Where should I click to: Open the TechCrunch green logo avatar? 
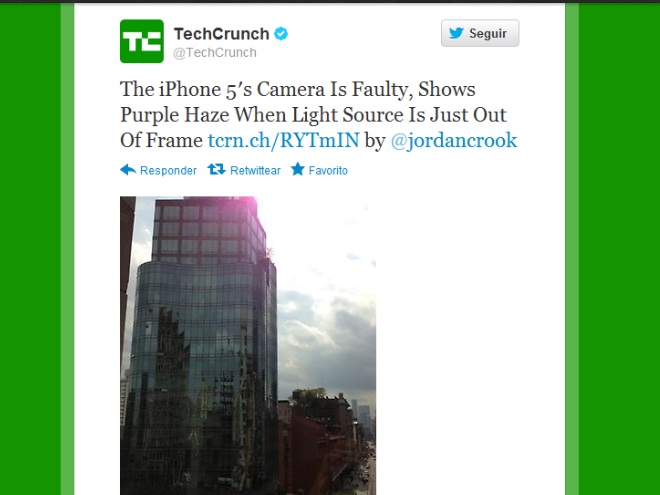(x=142, y=41)
